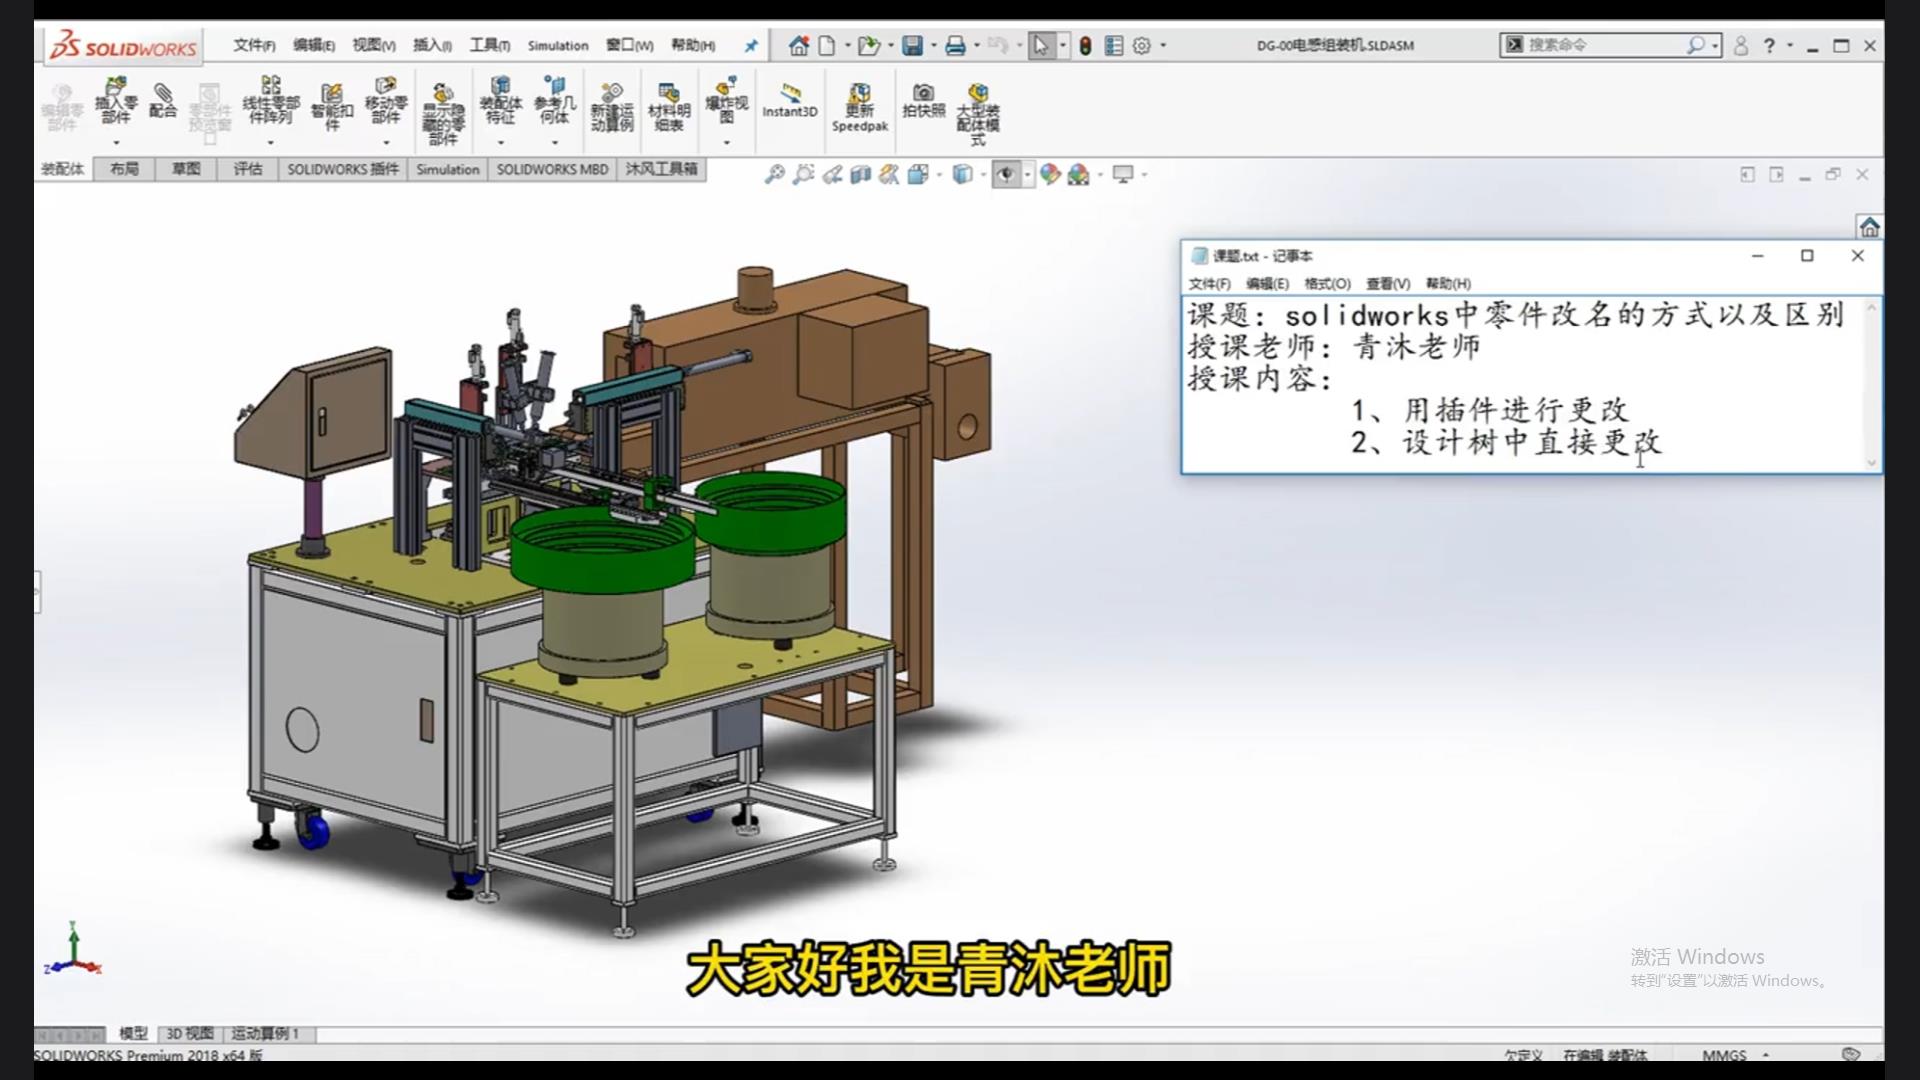Viewport: 1920px width, 1080px height.
Task: Click the Update Speedpak icon
Action: (860, 108)
